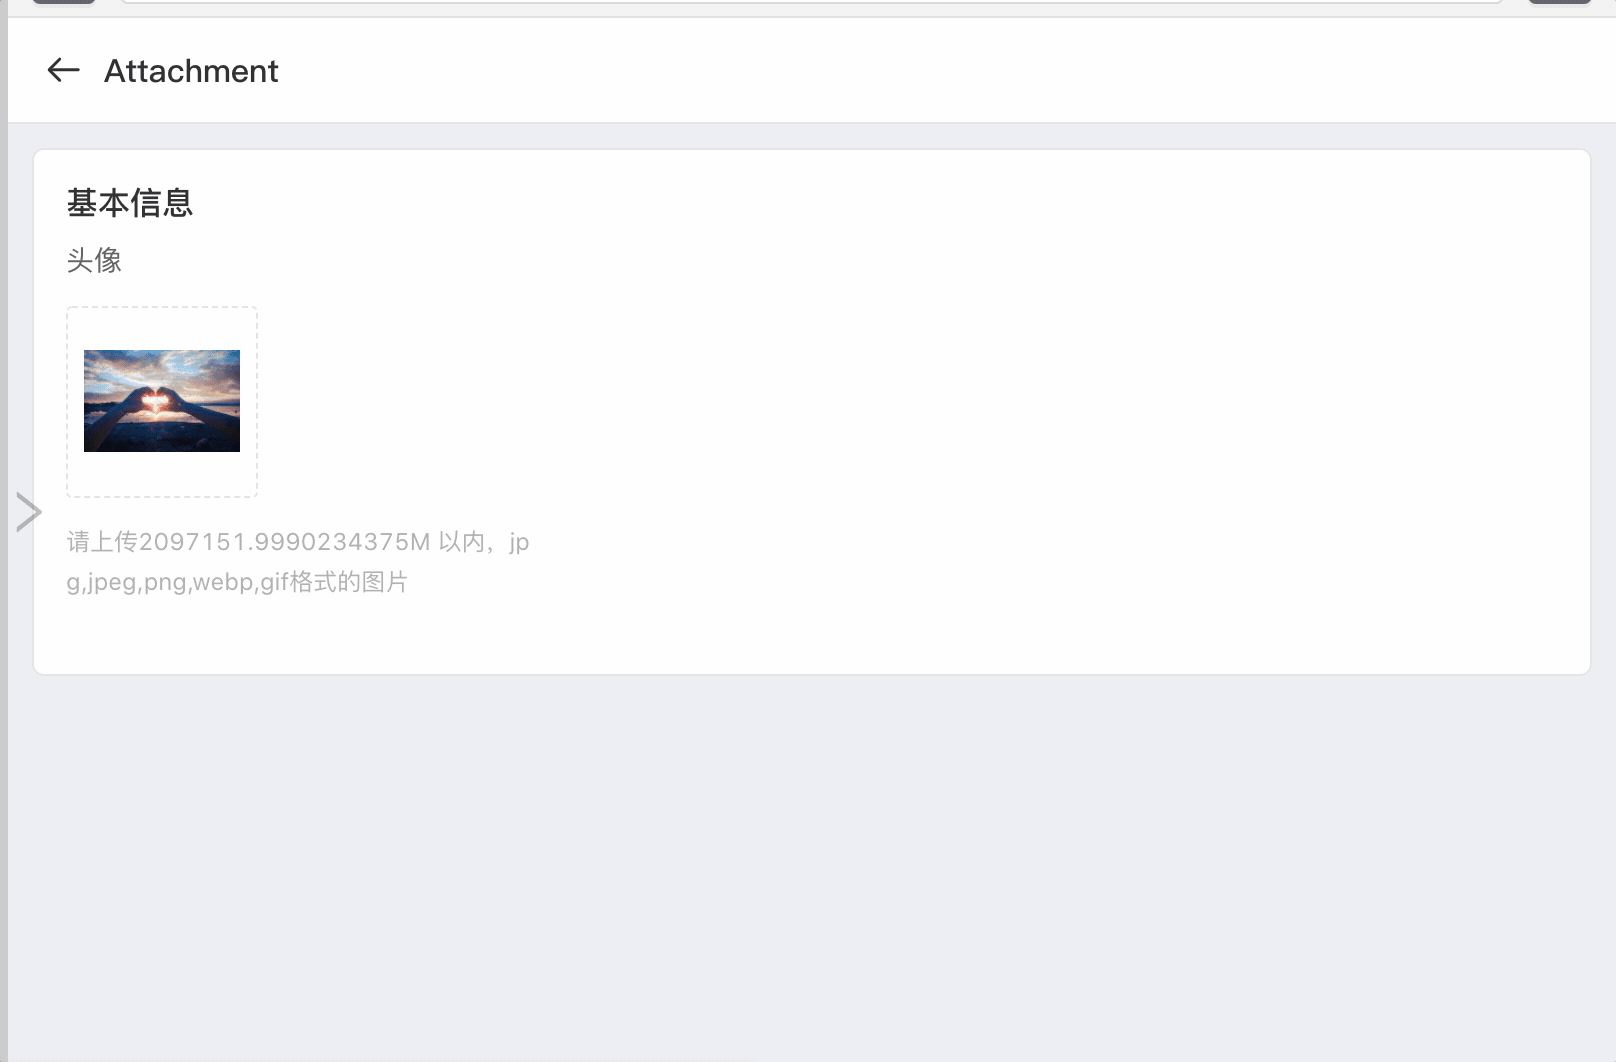Screen dimensions: 1616x1062
Task: Click the 基本信息 section heading
Action: click(x=130, y=203)
